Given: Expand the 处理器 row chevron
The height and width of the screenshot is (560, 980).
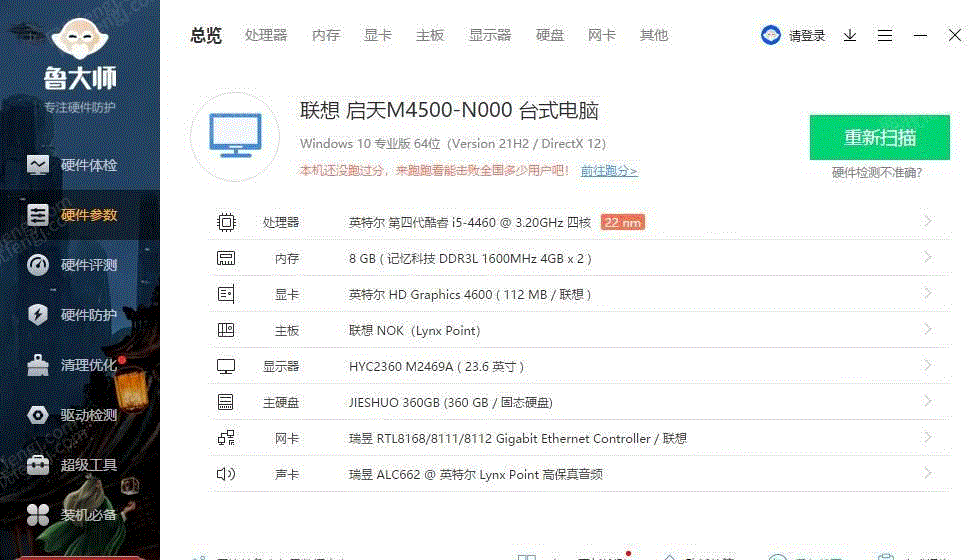Looking at the screenshot, I should (x=928, y=221).
